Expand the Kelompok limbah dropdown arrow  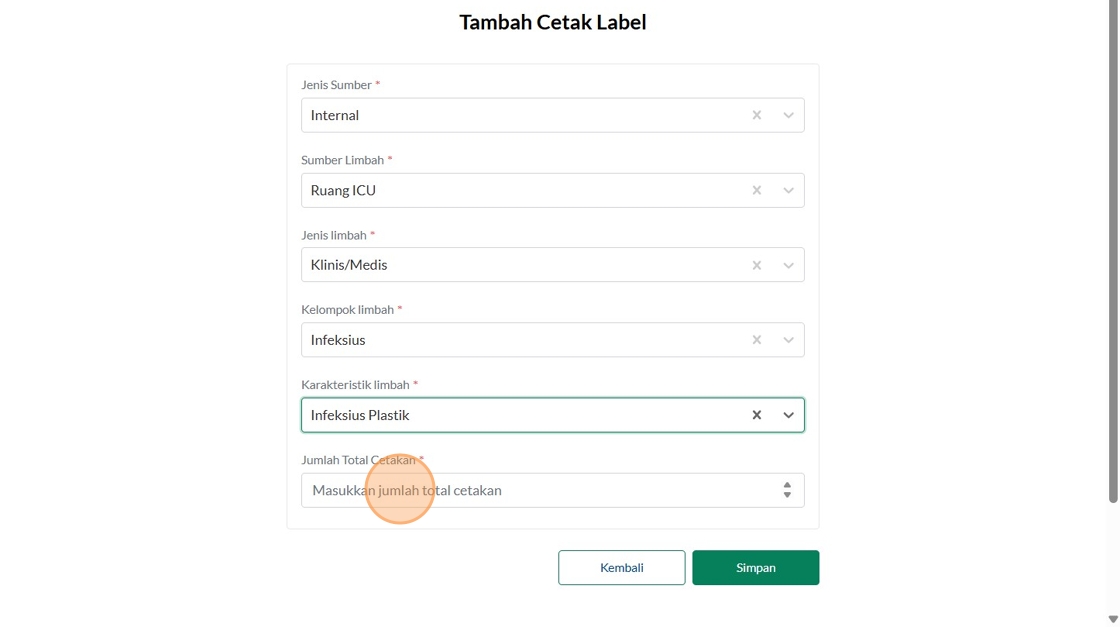click(788, 340)
